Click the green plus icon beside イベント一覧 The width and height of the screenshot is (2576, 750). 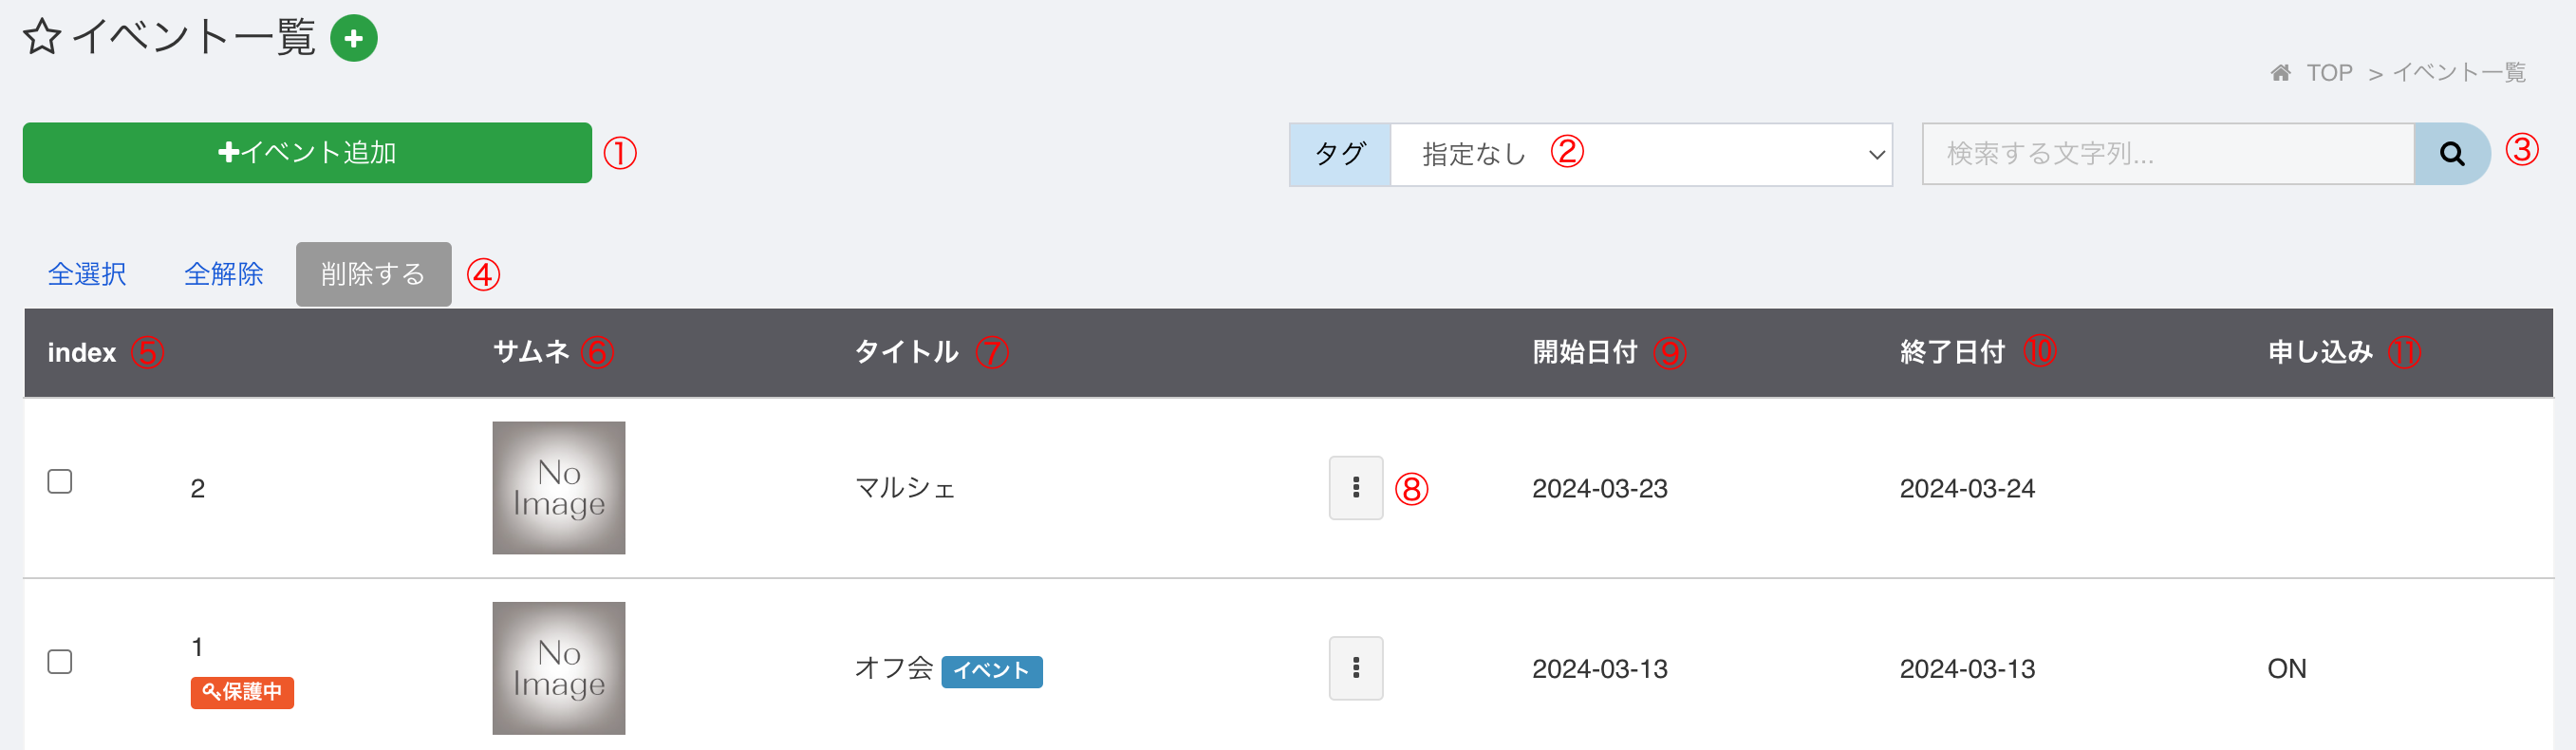tap(353, 38)
